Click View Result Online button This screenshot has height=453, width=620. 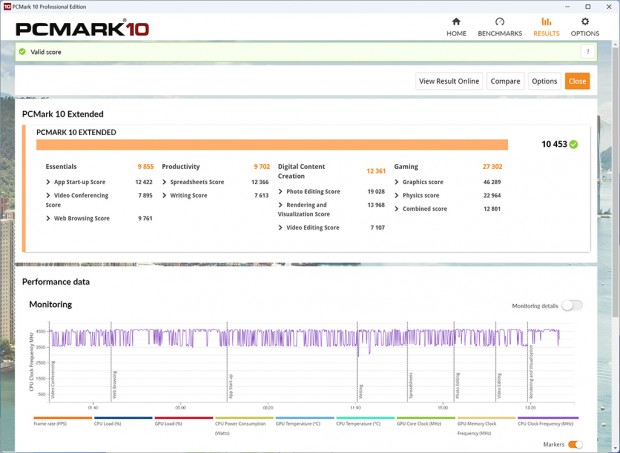449,81
